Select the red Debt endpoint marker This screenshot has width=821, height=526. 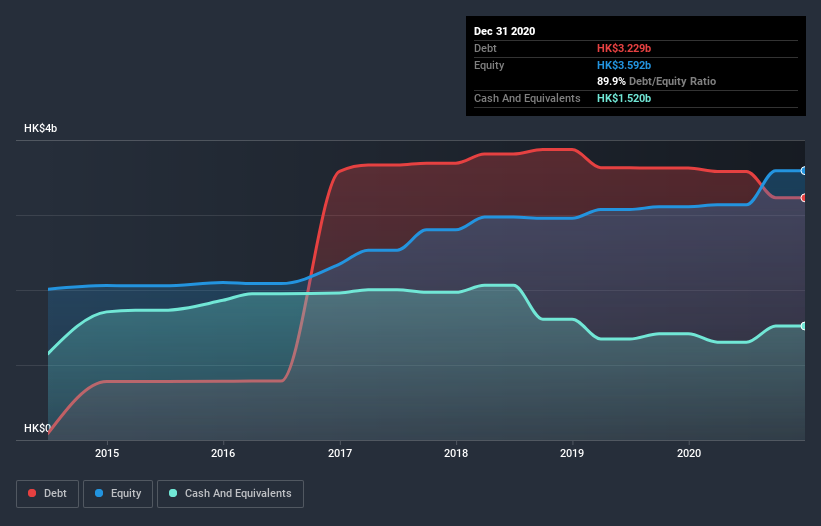click(x=804, y=198)
